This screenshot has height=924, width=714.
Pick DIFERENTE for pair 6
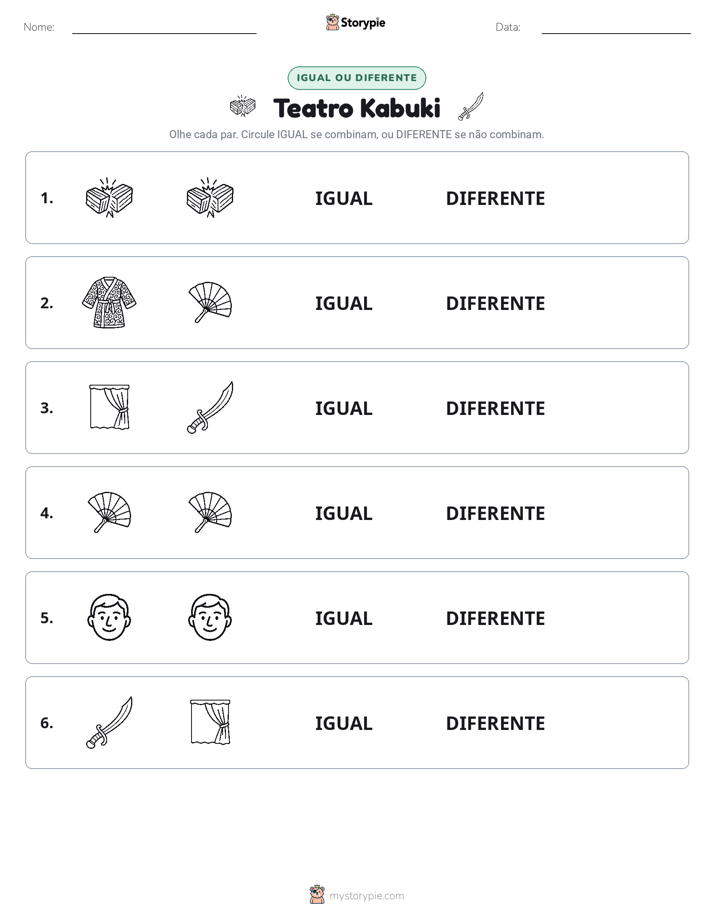pyautogui.click(x=495, y=723)
